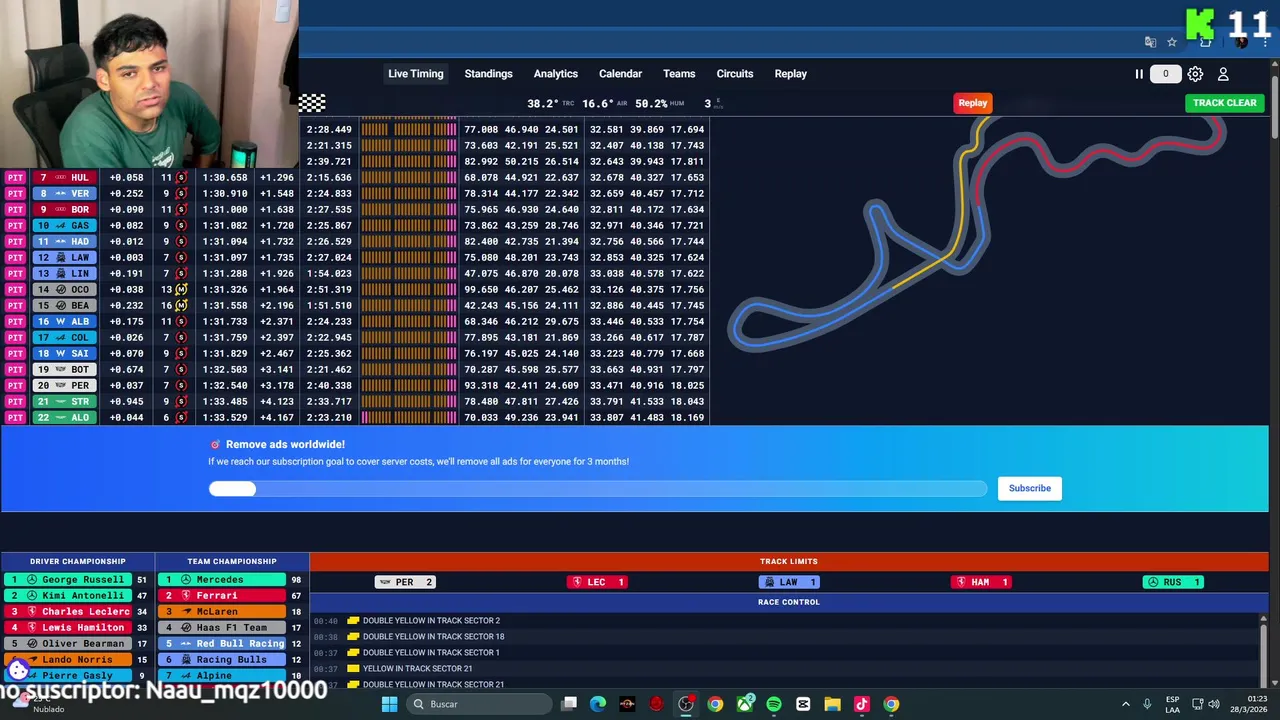This screenshot has width=1280, height=720.
Task: Open File Explorer from the taskbar
Action: click(x=832, y=704)
